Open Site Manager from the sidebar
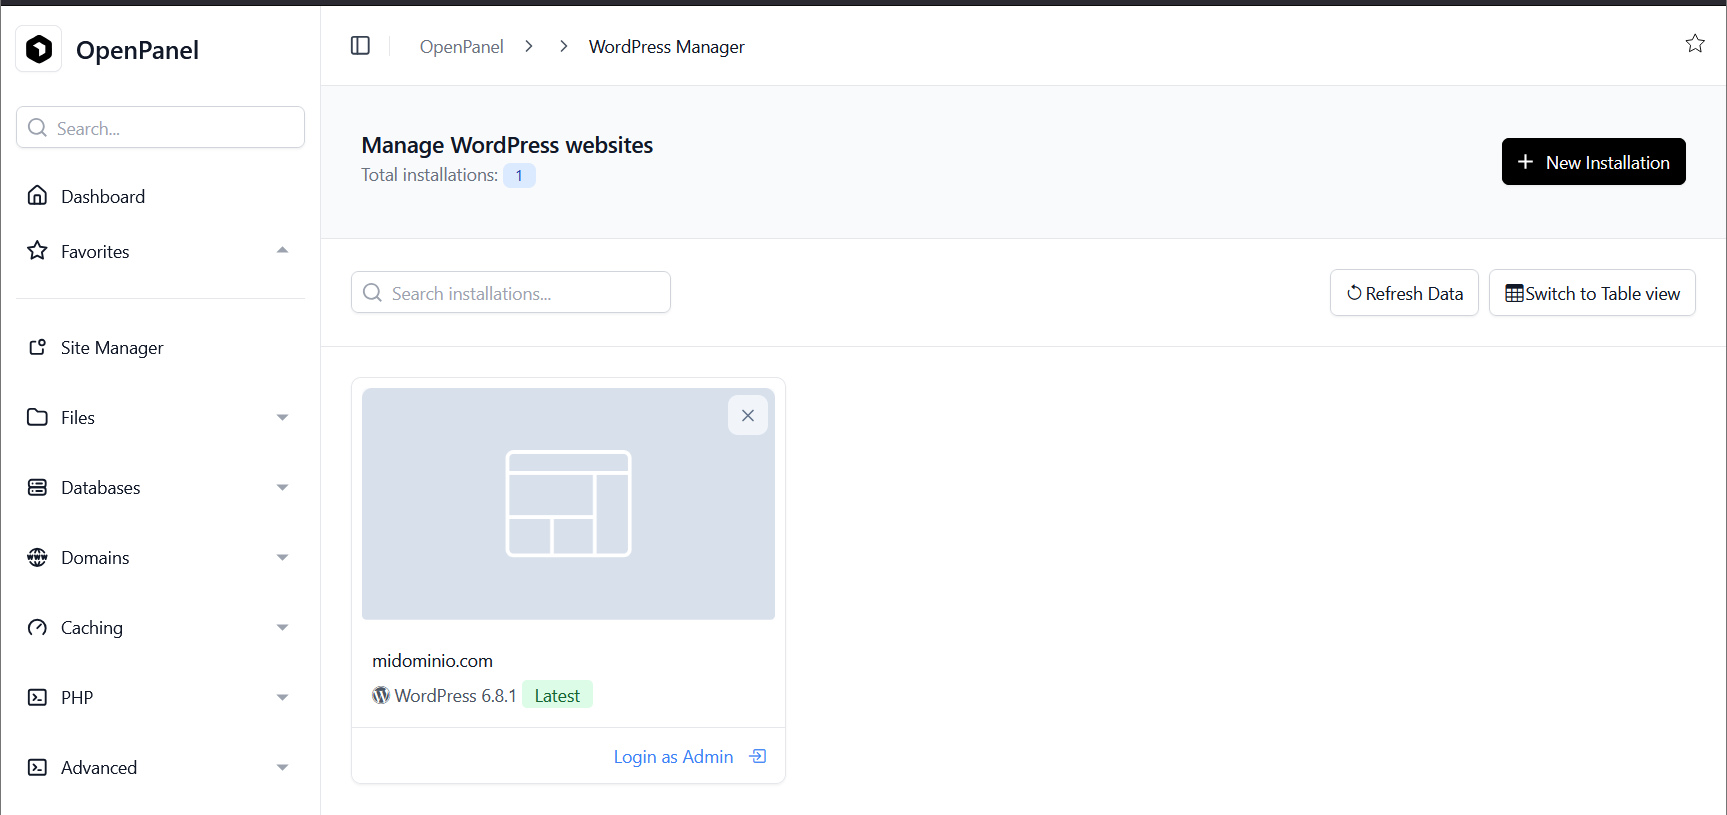The image size is (1727, 815). [112, 348]
